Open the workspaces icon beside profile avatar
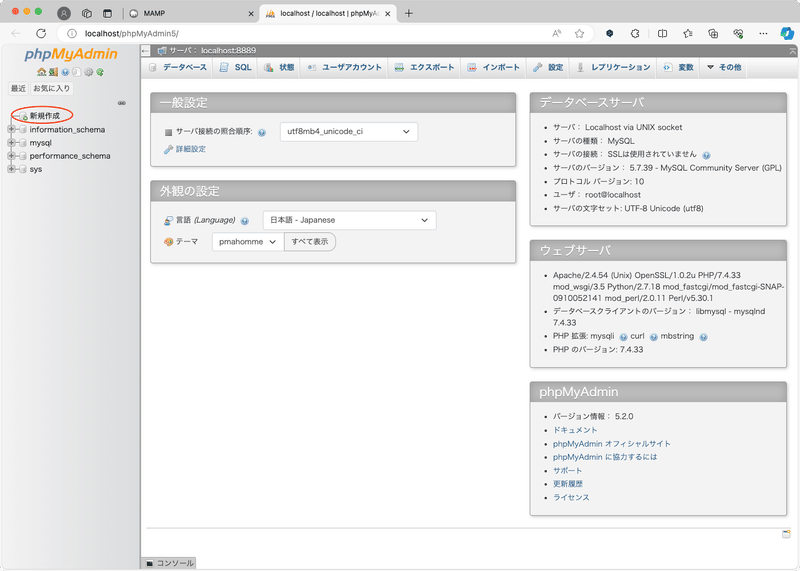The image size is (800, 571). click(x=87, y=13)
